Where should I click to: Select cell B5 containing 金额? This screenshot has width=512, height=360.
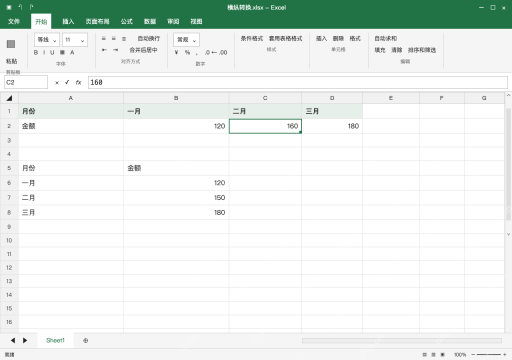point(176,168)
